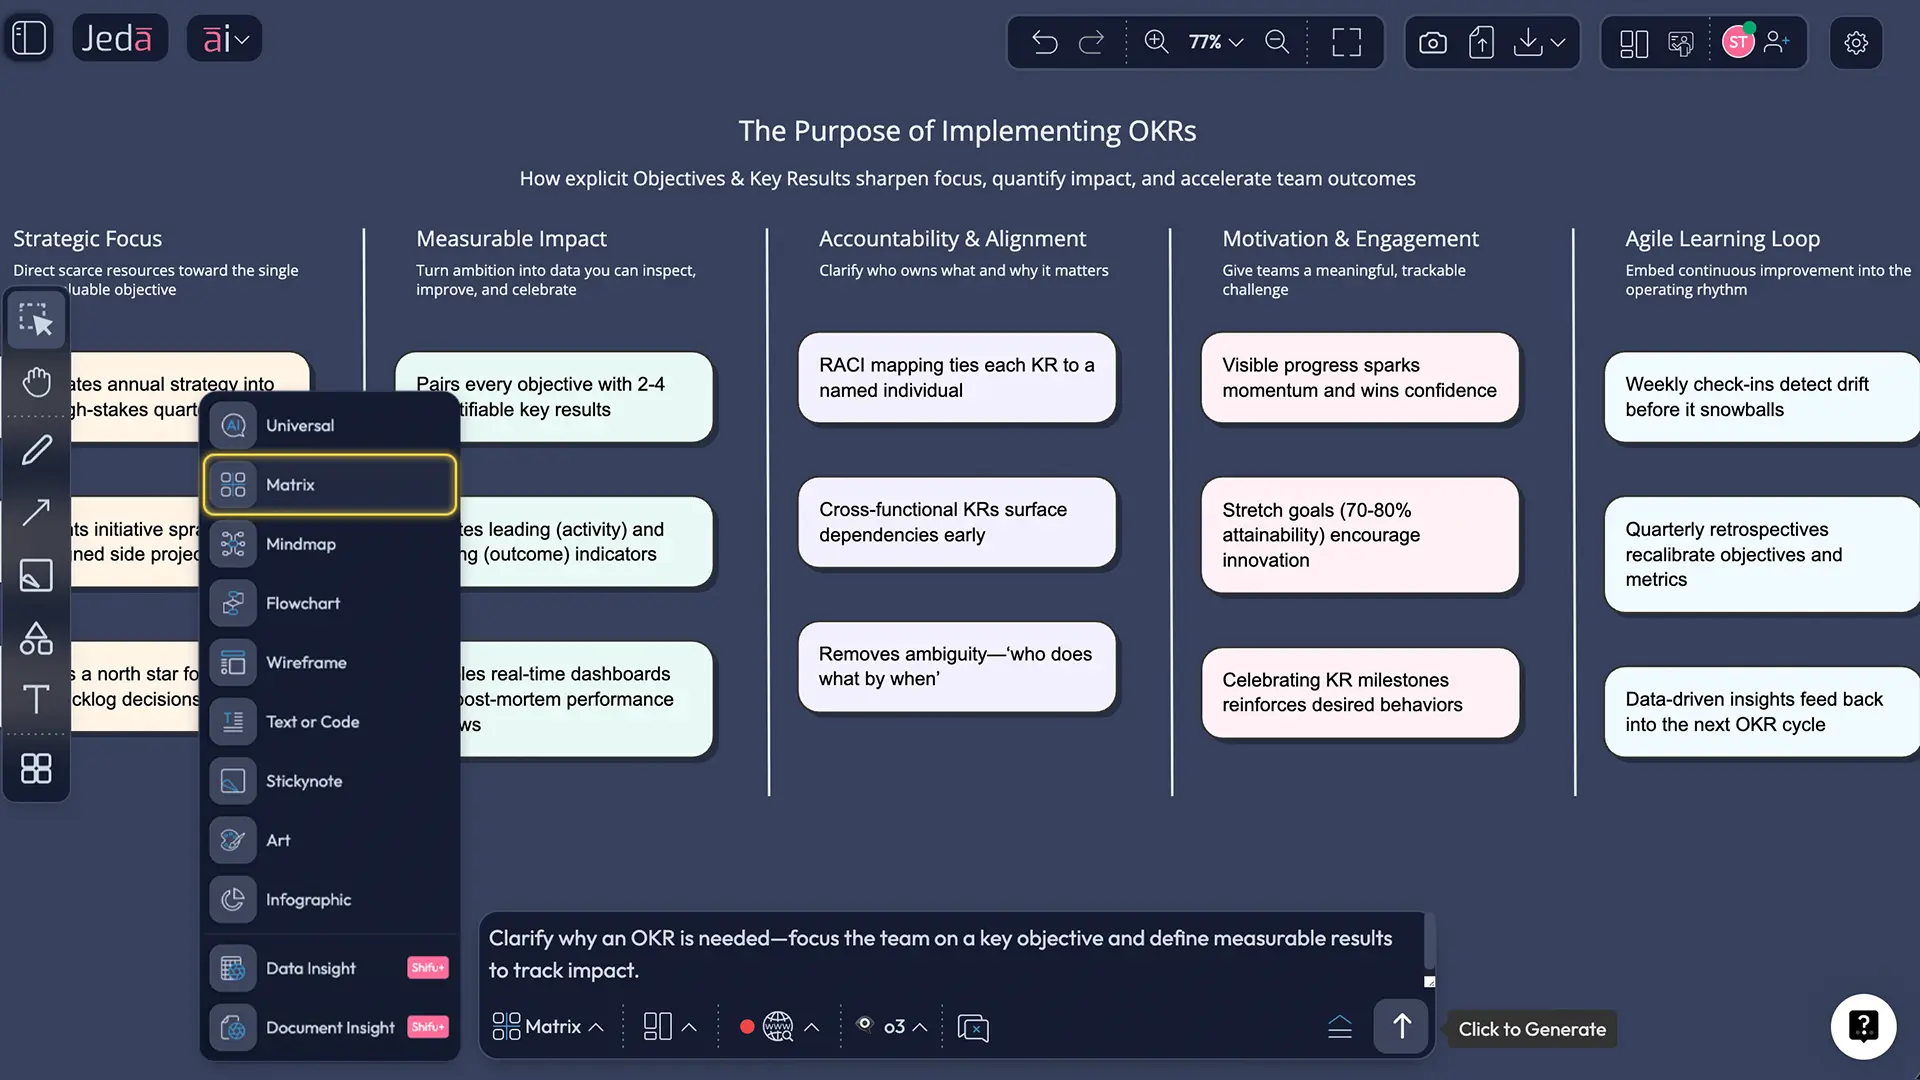Toggle the web search option
1920x1080 pixels.
[x=776, y=1026]
